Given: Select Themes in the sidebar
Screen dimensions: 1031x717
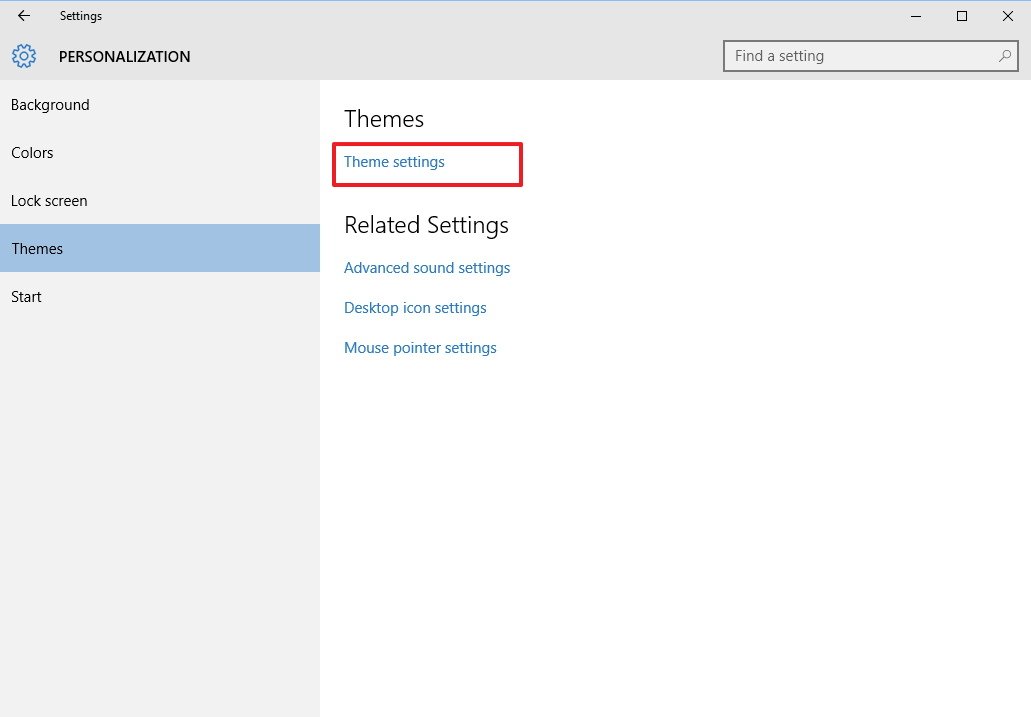Looking at the screenshot, I should 37,249.
